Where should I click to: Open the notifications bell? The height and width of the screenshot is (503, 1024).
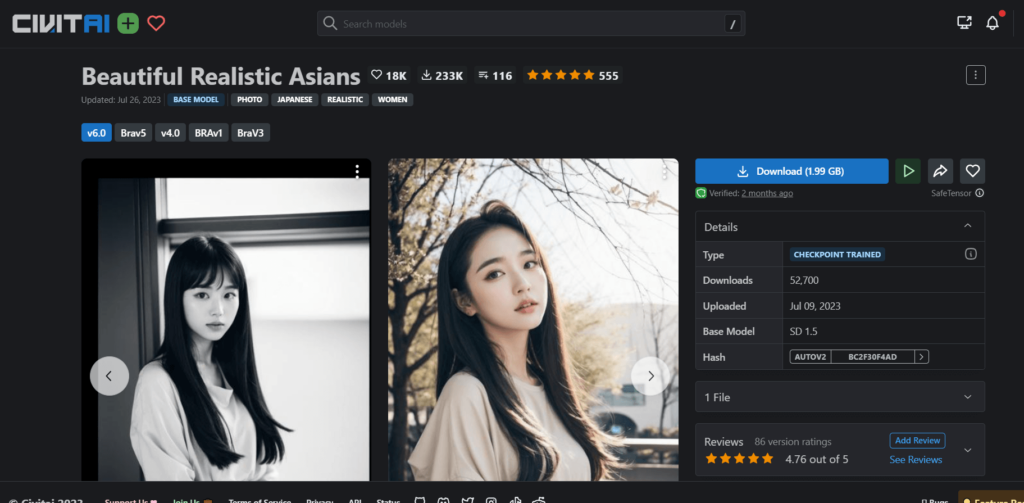click(x=992, y=23)
